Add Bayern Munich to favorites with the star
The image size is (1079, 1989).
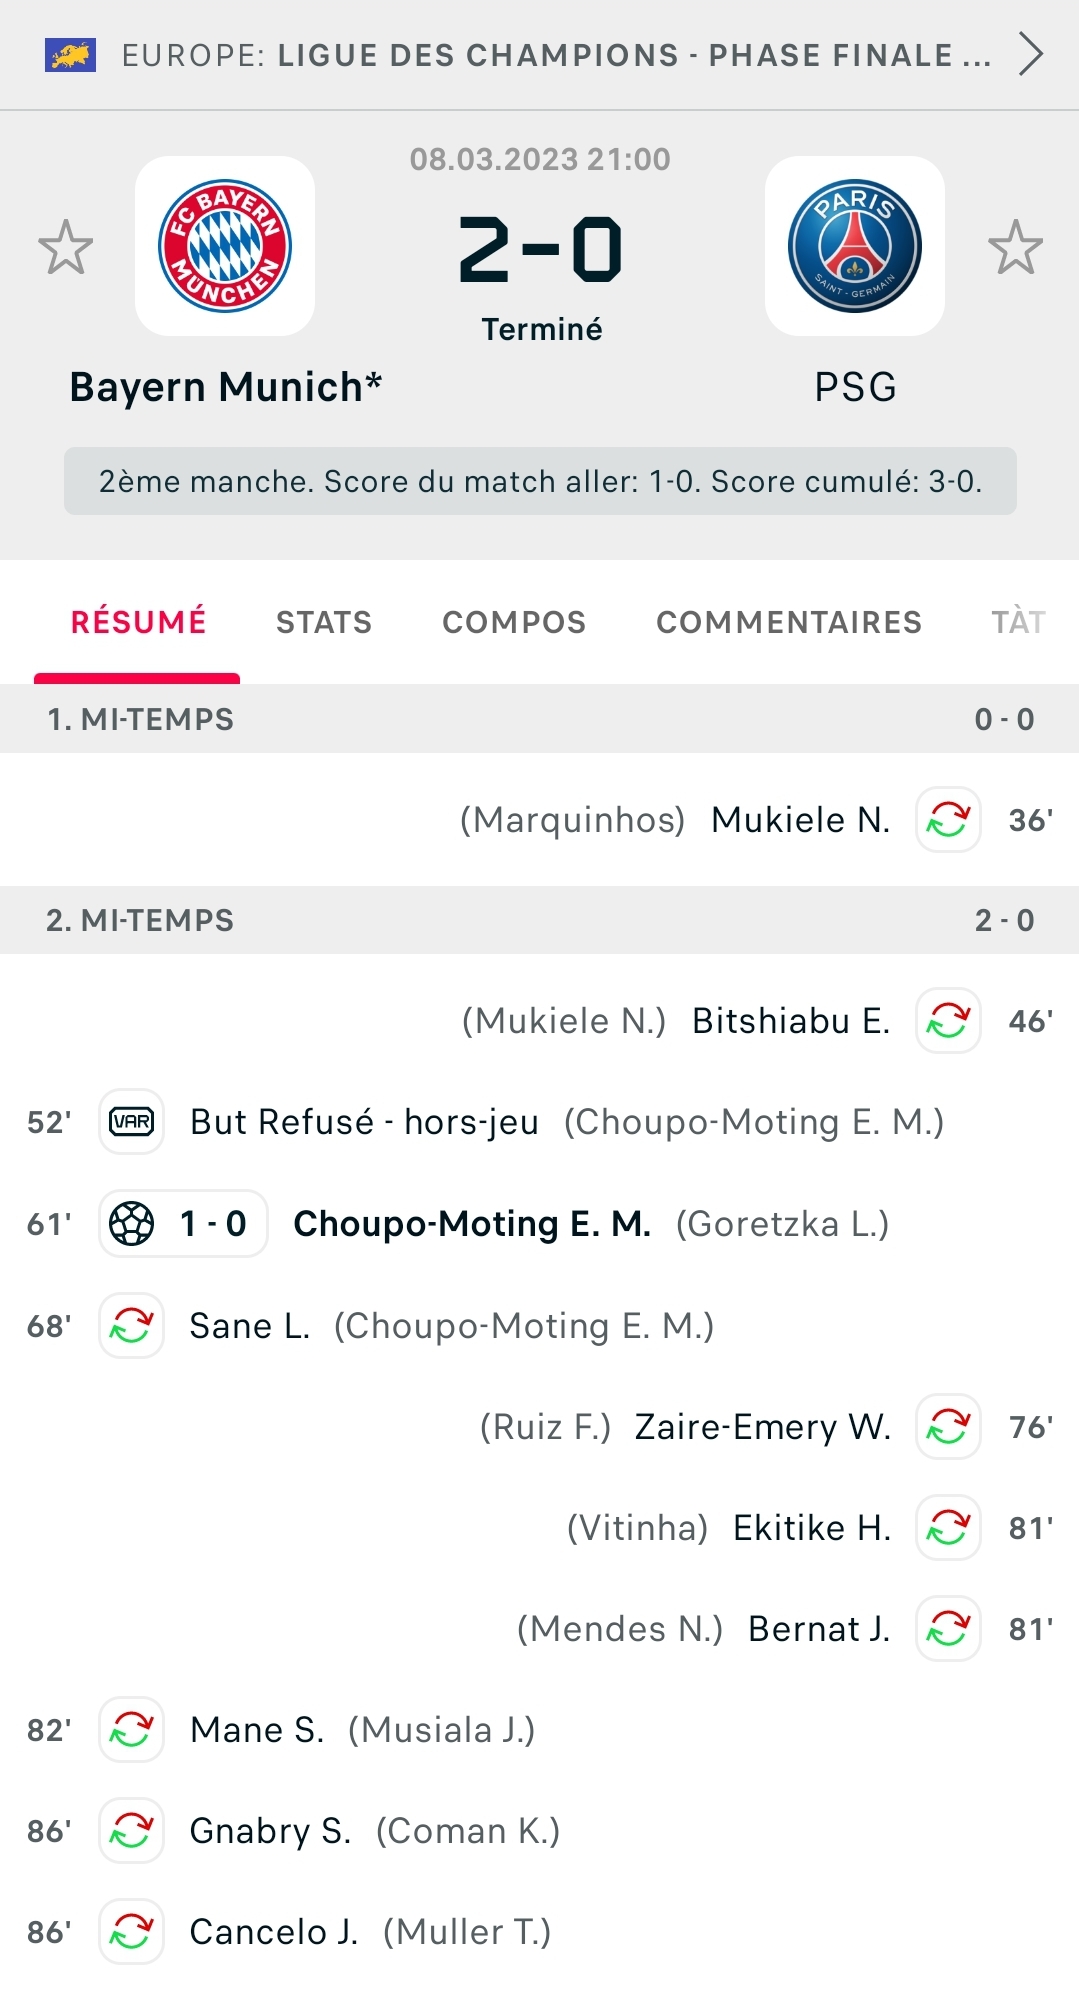click(66, 247)
